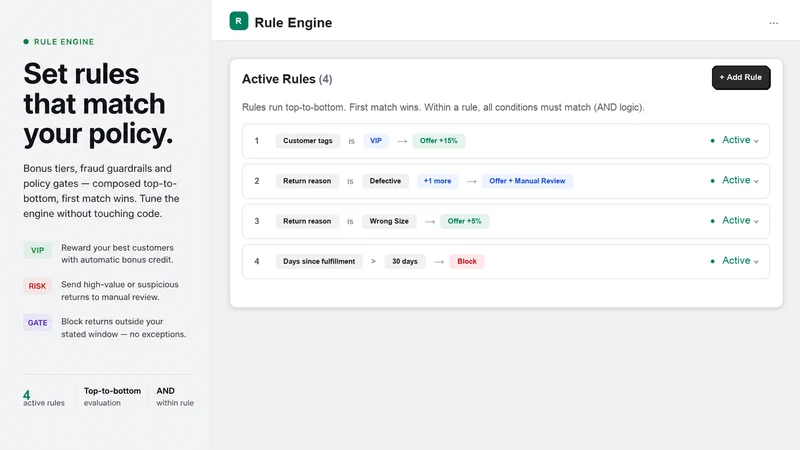Click the Customer tags condition chip
The width and height of the screenshot is (800, 450).
308,141
